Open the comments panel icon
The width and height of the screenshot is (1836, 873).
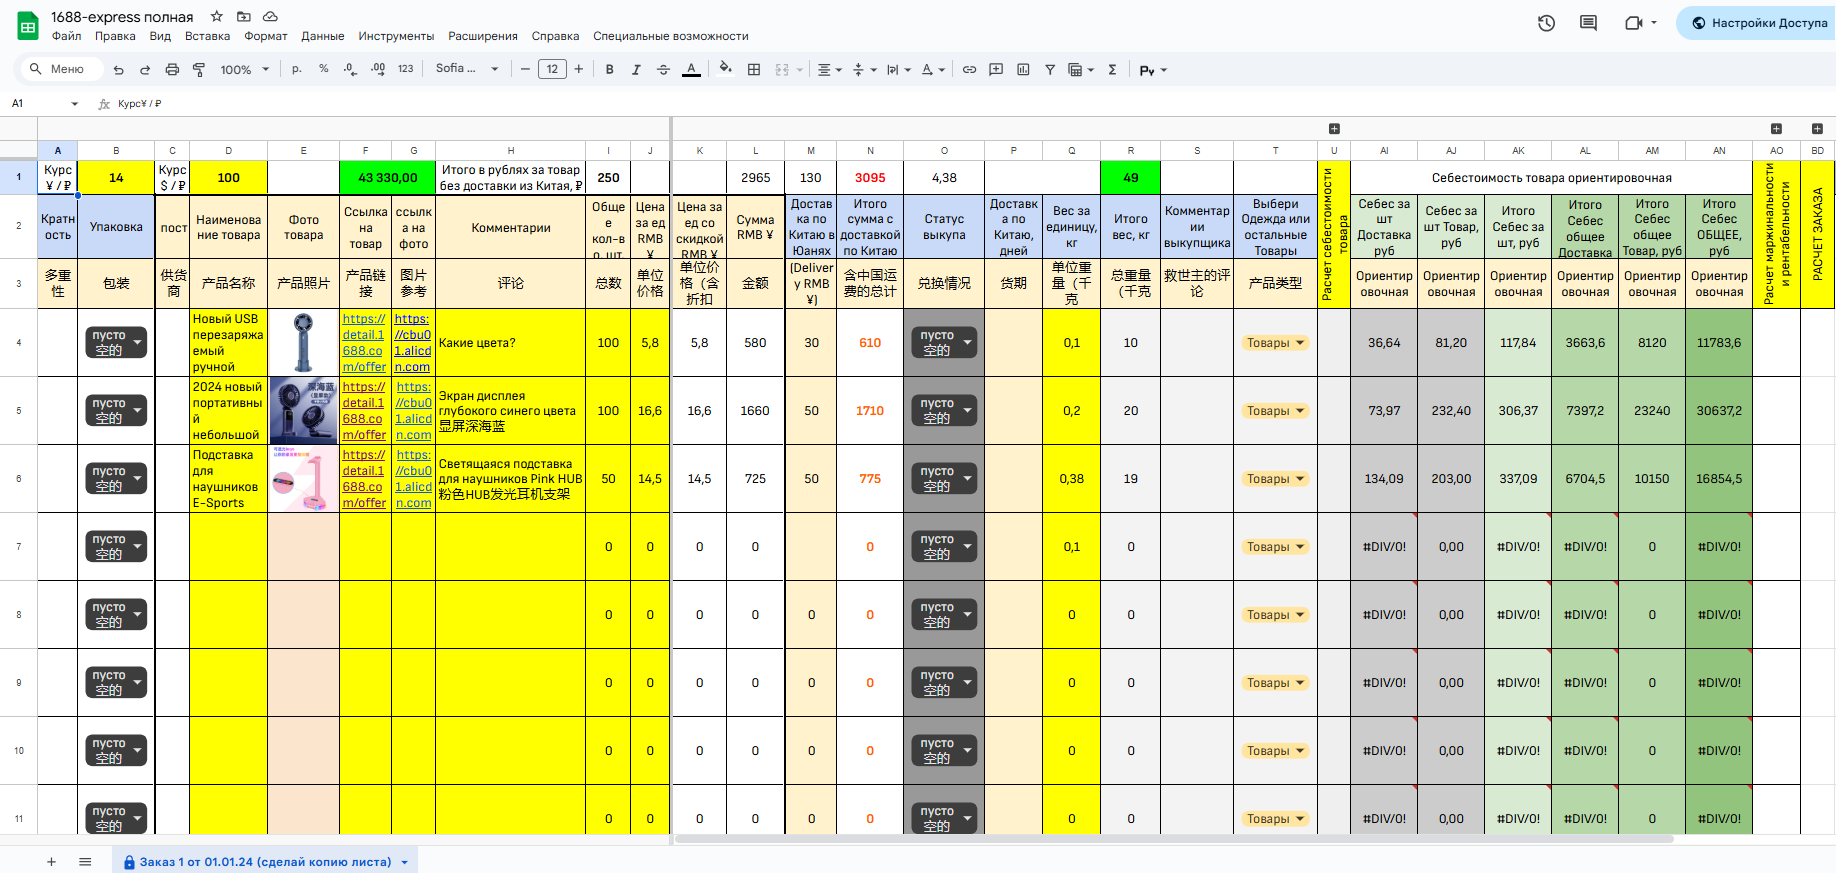click(1588, 23)
